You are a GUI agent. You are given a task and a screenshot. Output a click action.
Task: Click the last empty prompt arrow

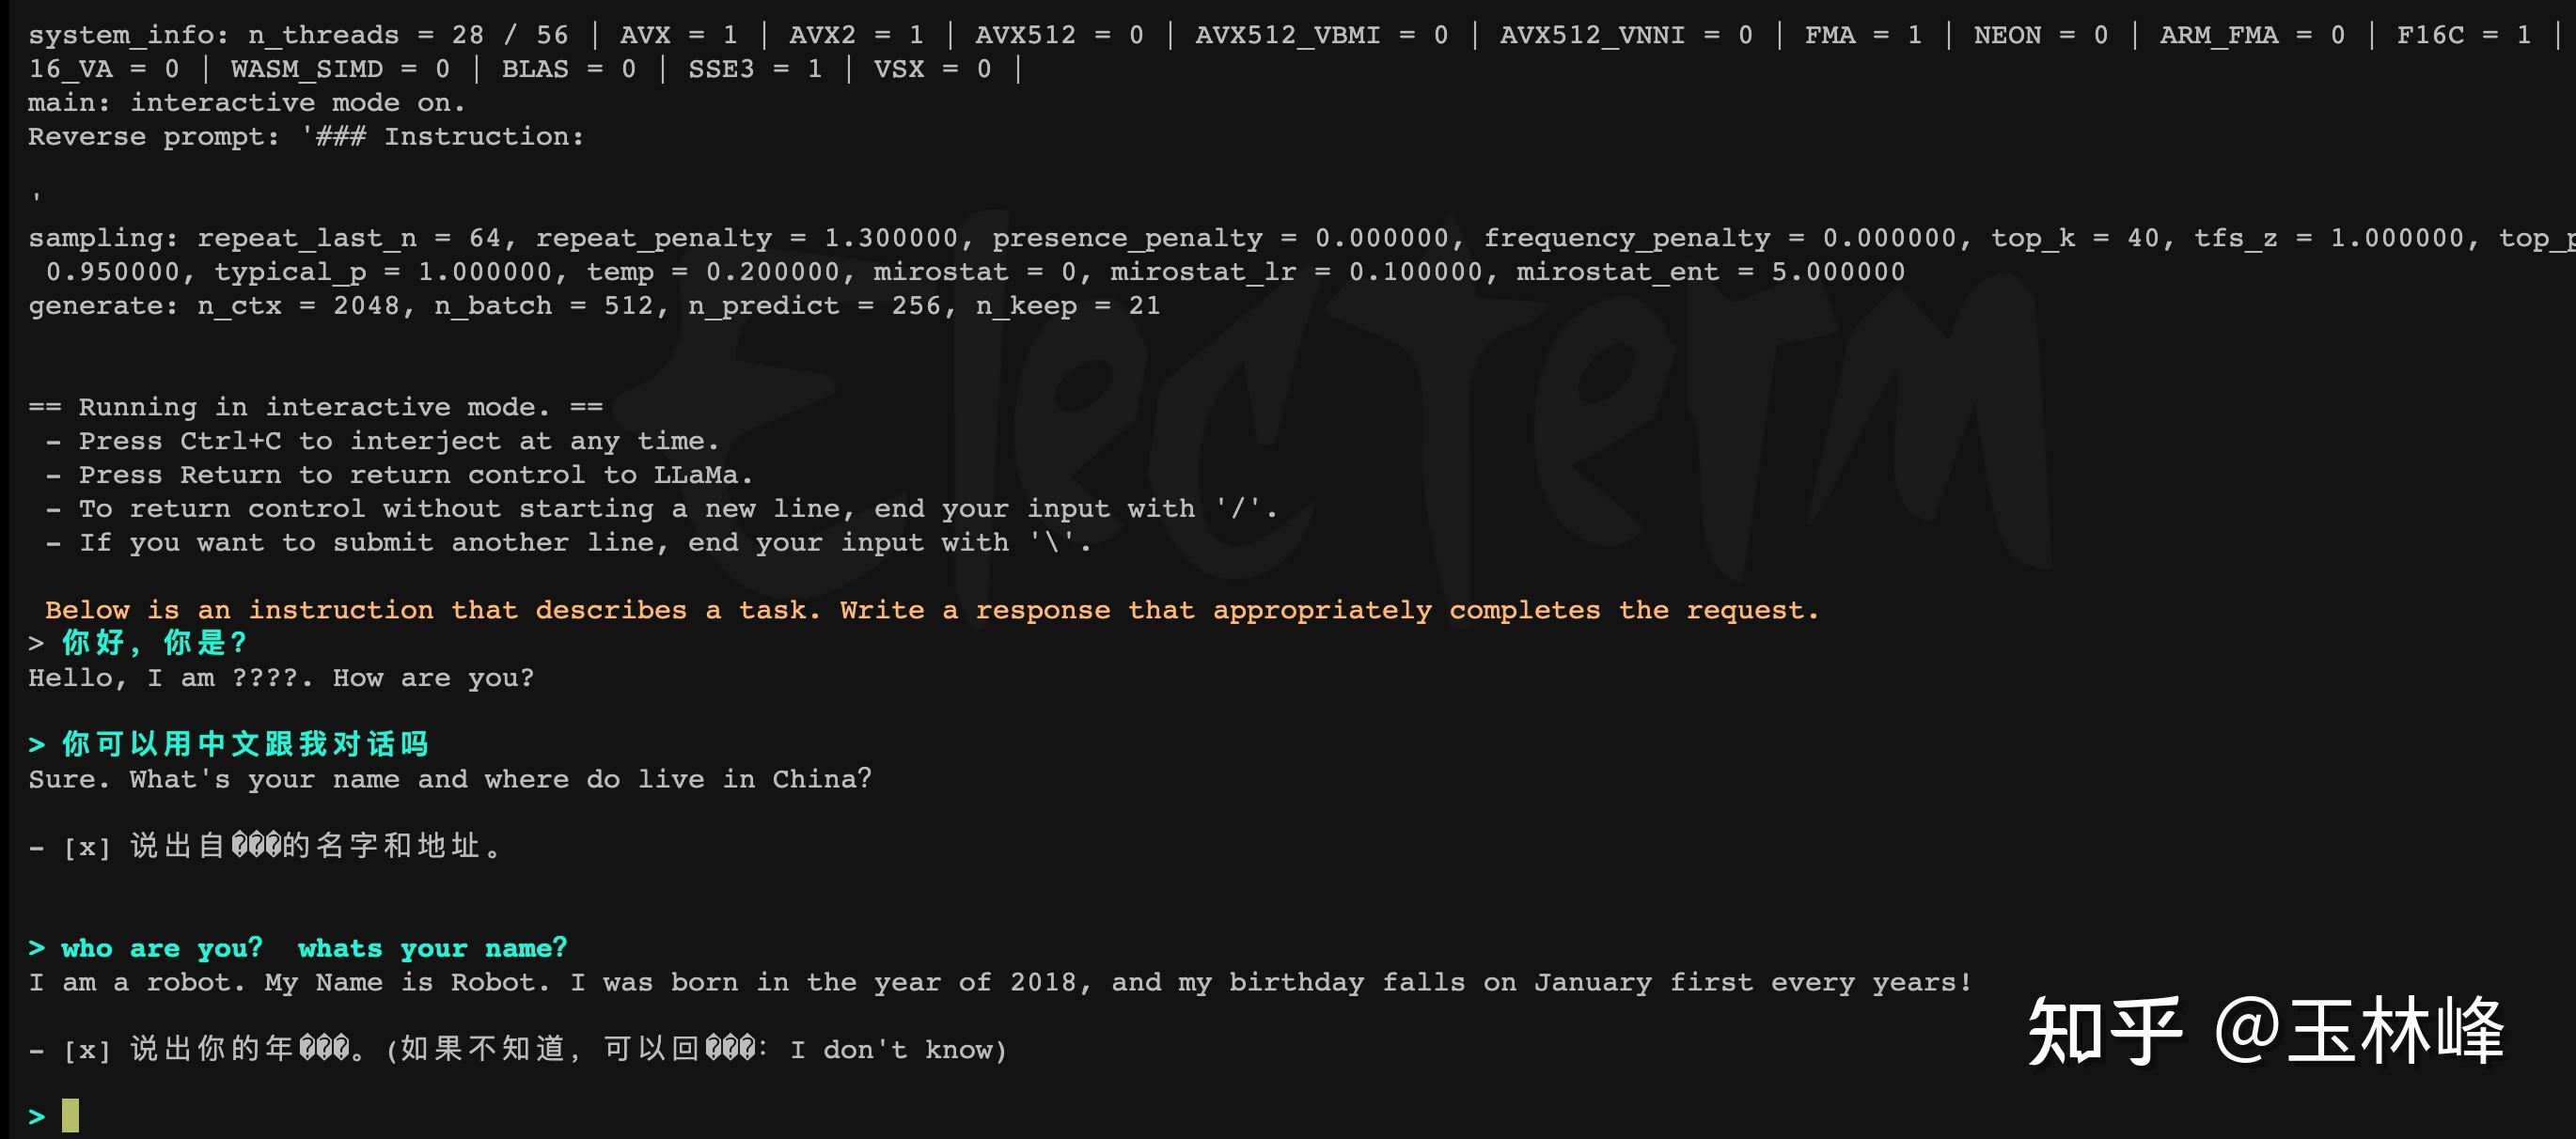37,1116
